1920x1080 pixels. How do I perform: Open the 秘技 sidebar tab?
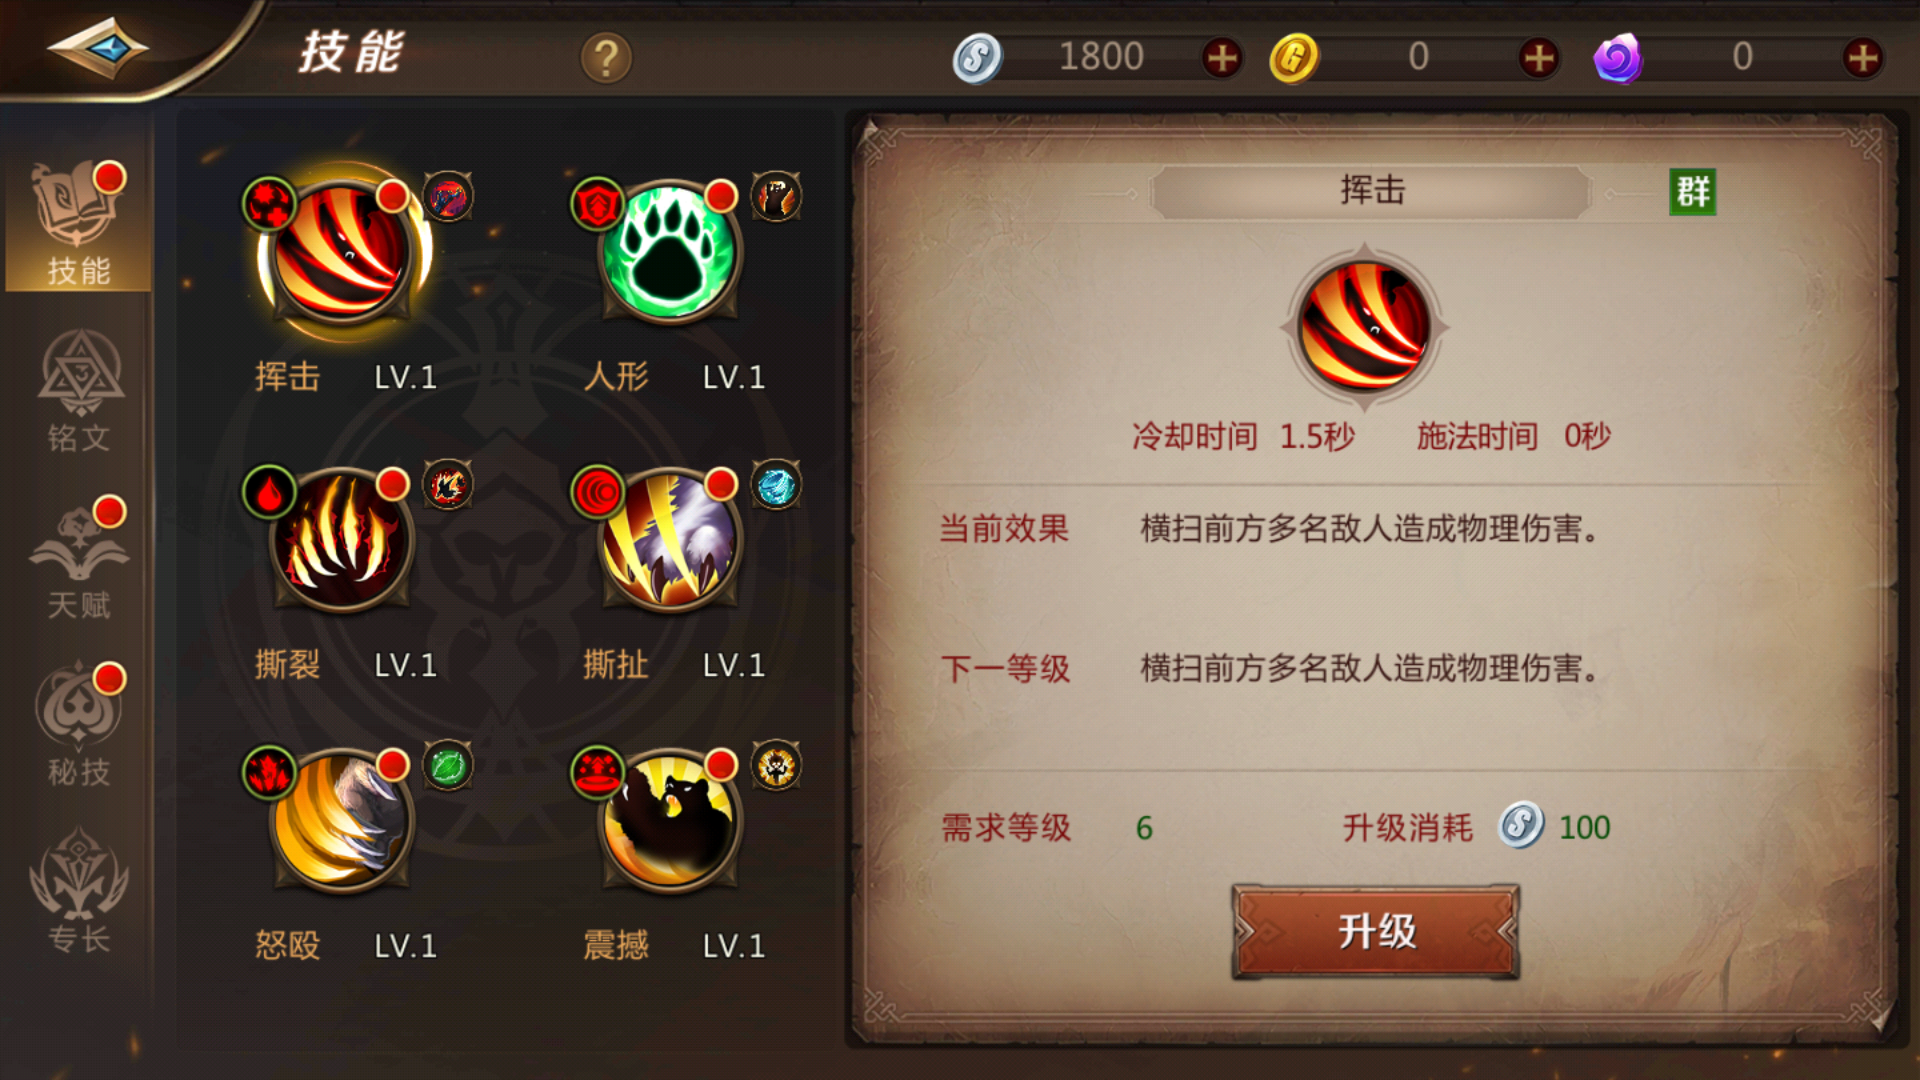point(79,725)
